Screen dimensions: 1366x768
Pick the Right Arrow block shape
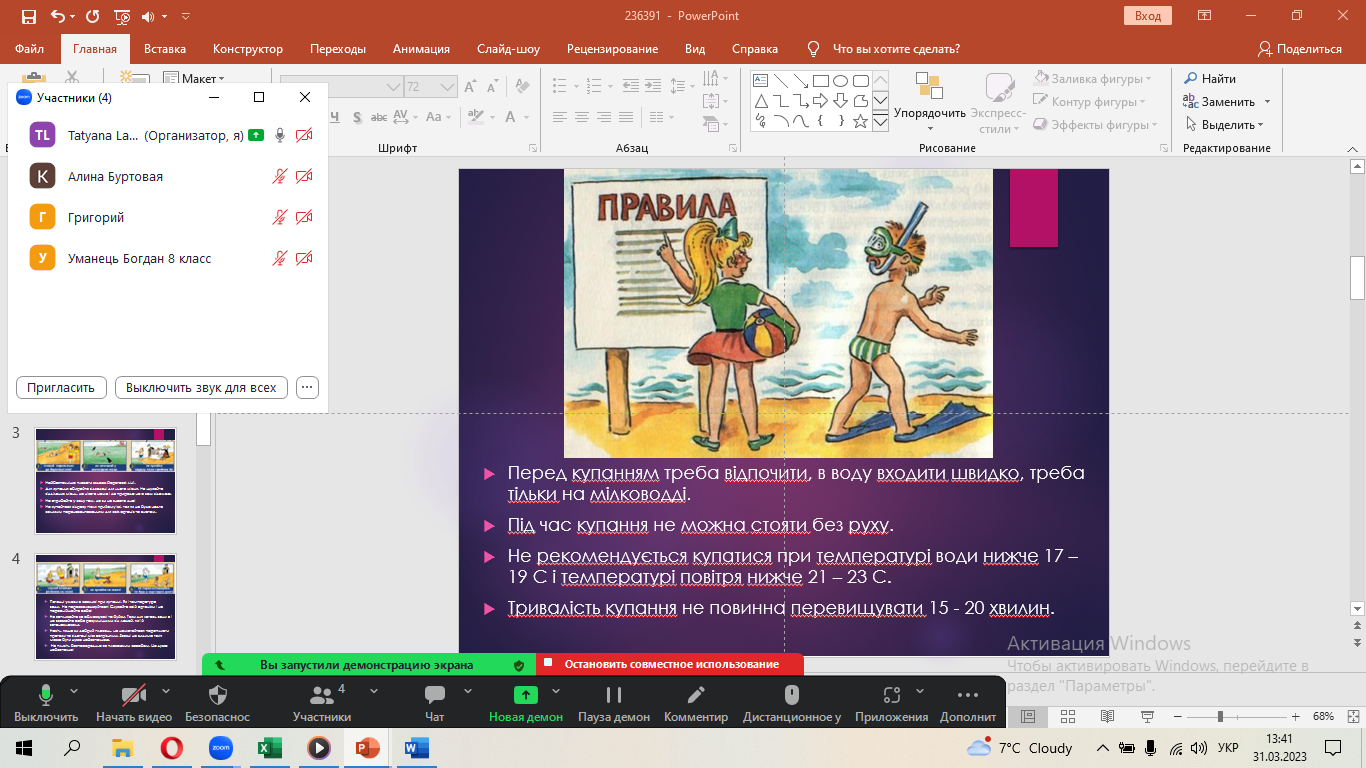click(x=820, y=101)
